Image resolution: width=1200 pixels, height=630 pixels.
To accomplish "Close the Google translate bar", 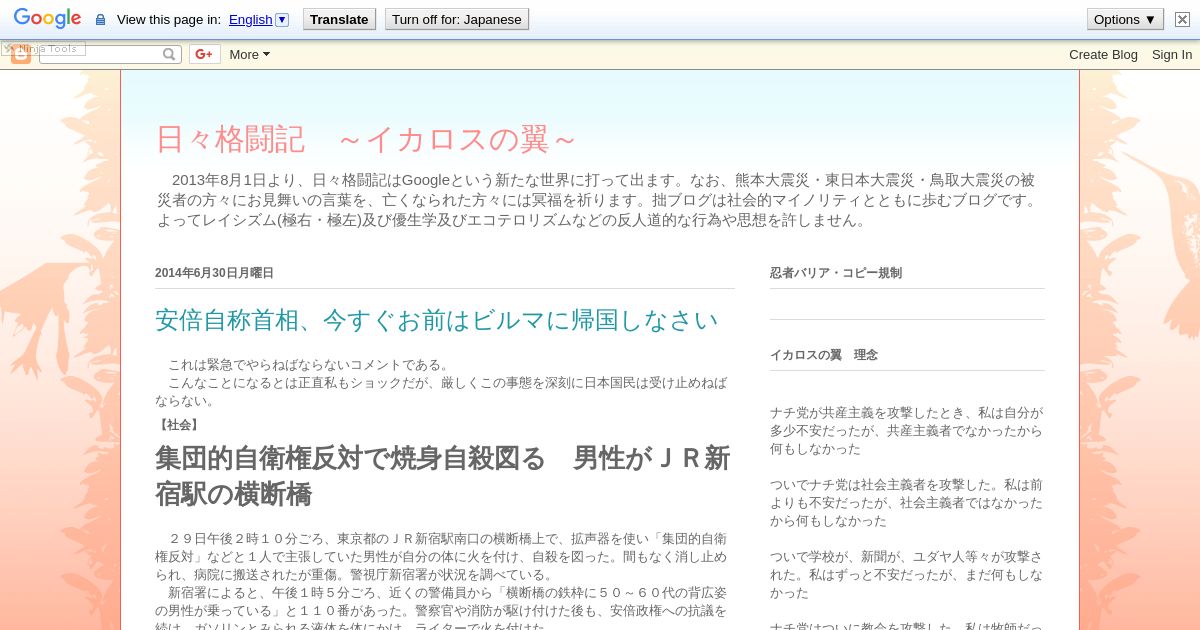I will [x=1182, y=19].
